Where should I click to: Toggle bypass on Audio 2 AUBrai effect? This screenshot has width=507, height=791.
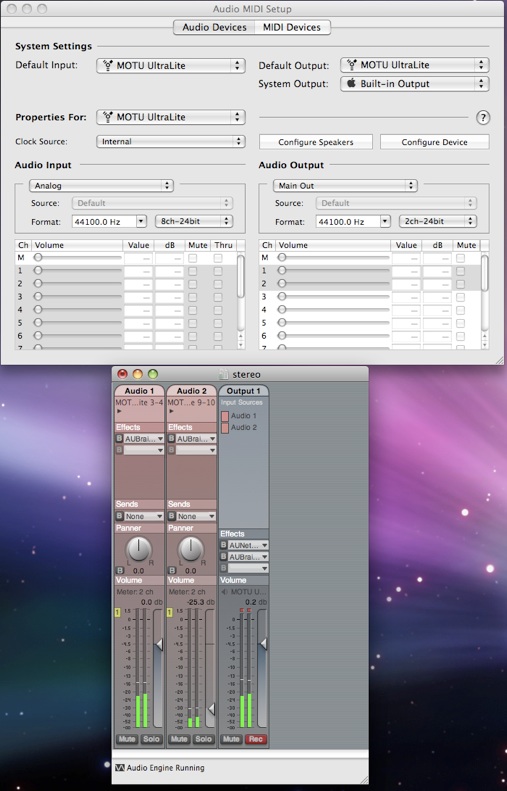(x=172, y=439)
